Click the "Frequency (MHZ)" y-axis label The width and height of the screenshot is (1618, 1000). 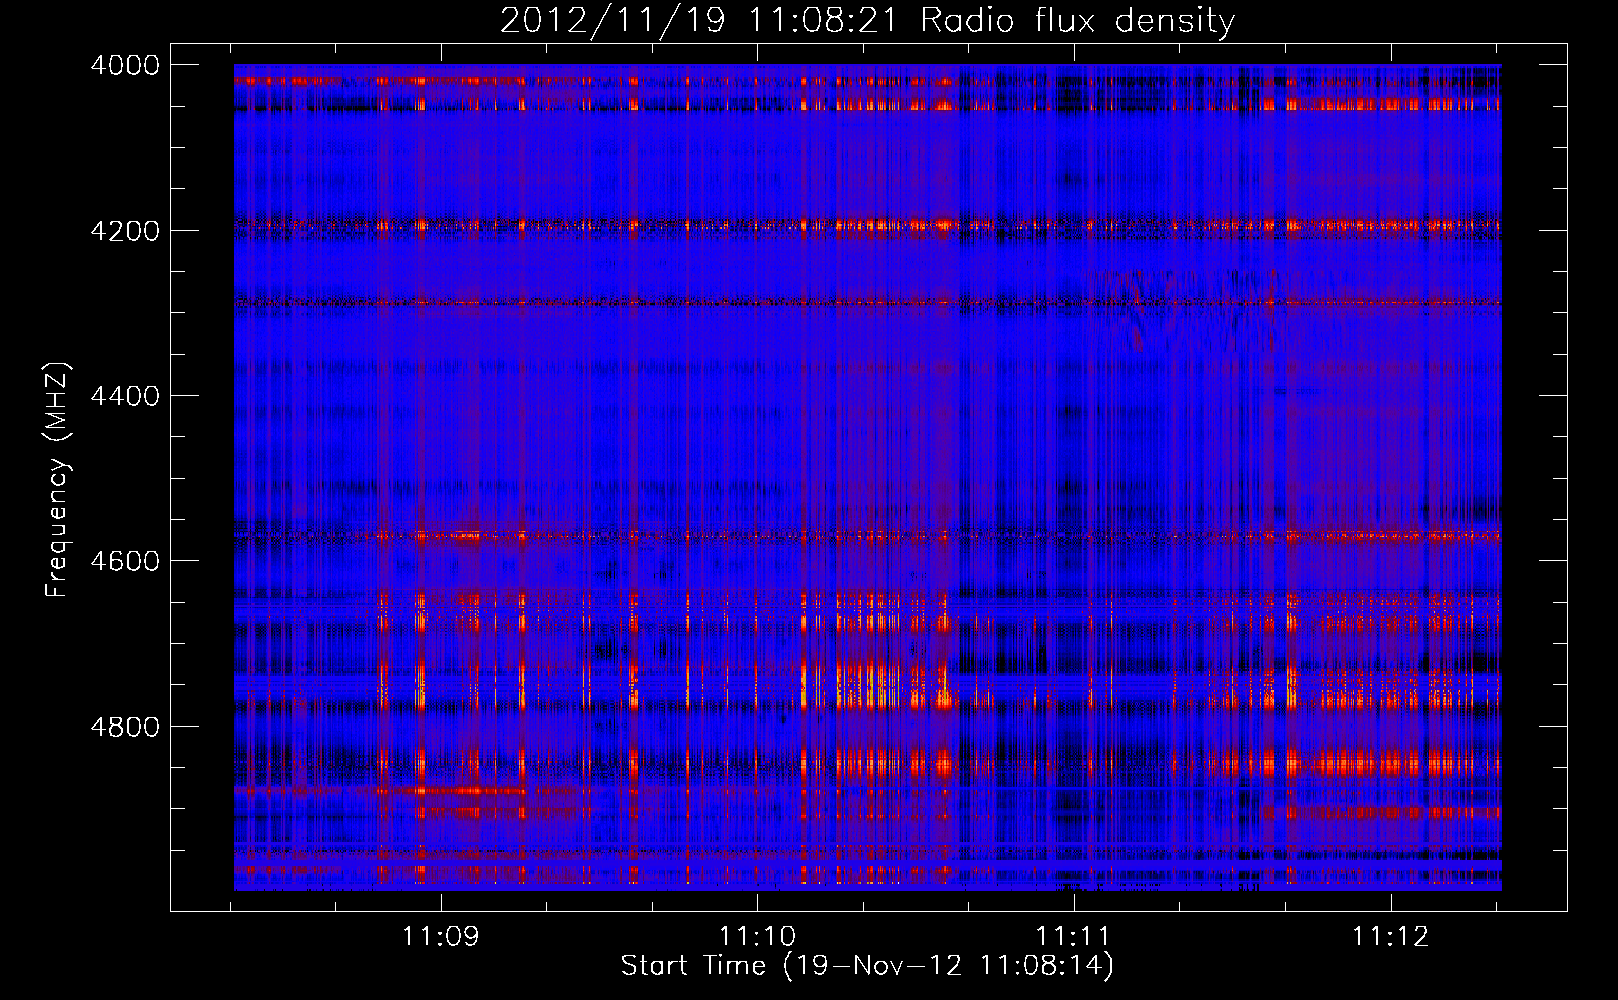(x=57, y=480)
